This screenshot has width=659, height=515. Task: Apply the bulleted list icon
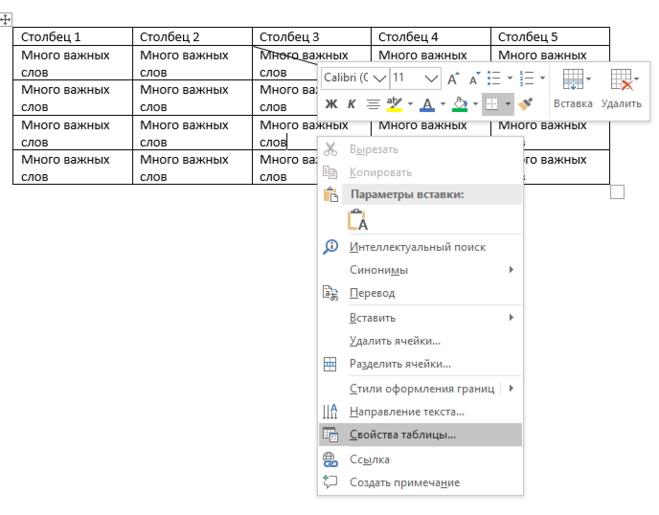pos(494,78)
